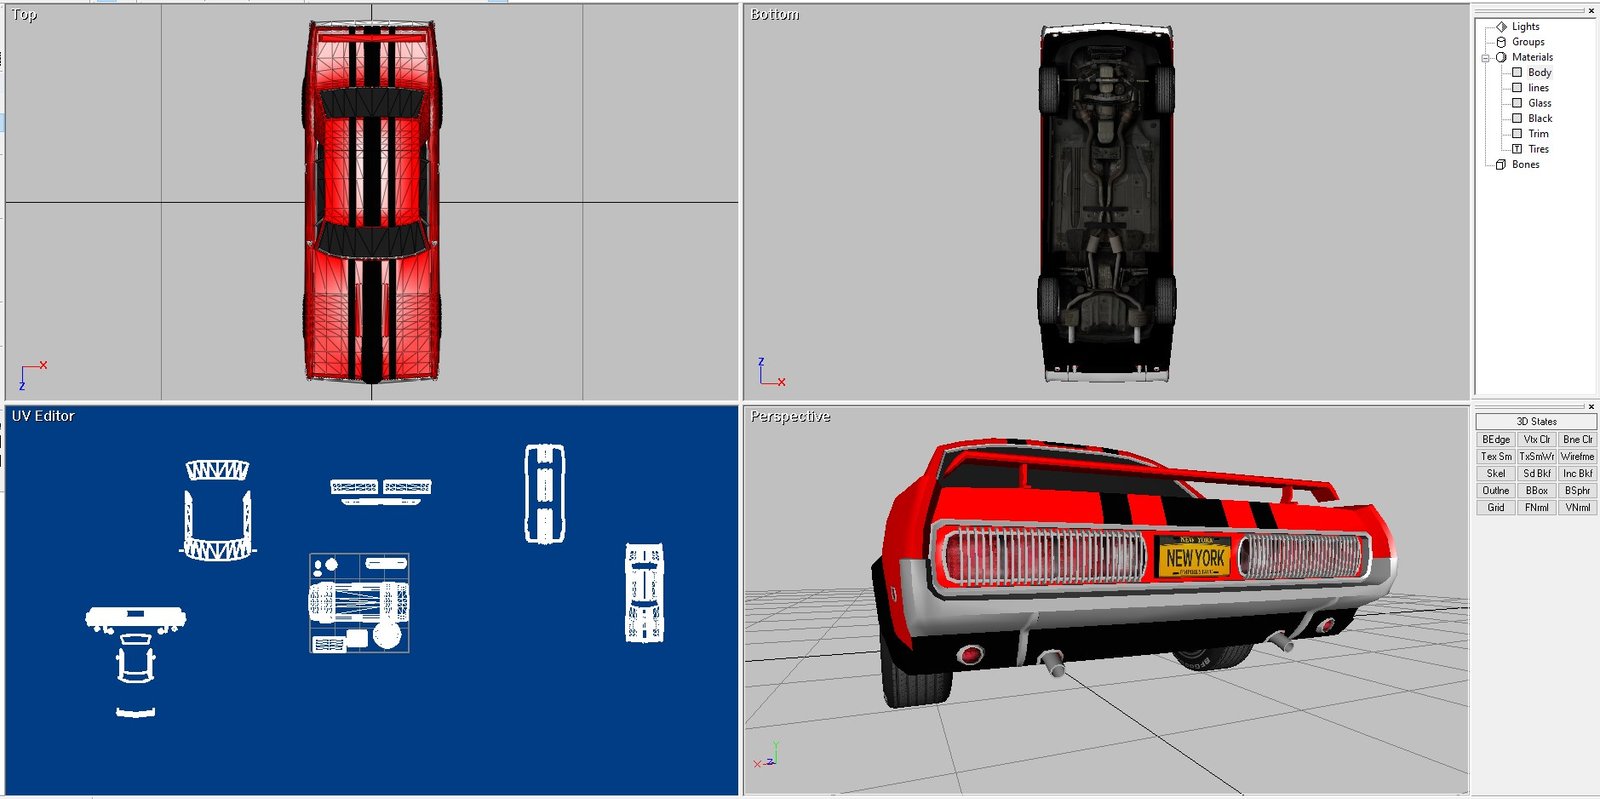This screenshot has height=799, width=1600.
Task: Collapse the Materials tree node
Action: point(1486,58)
